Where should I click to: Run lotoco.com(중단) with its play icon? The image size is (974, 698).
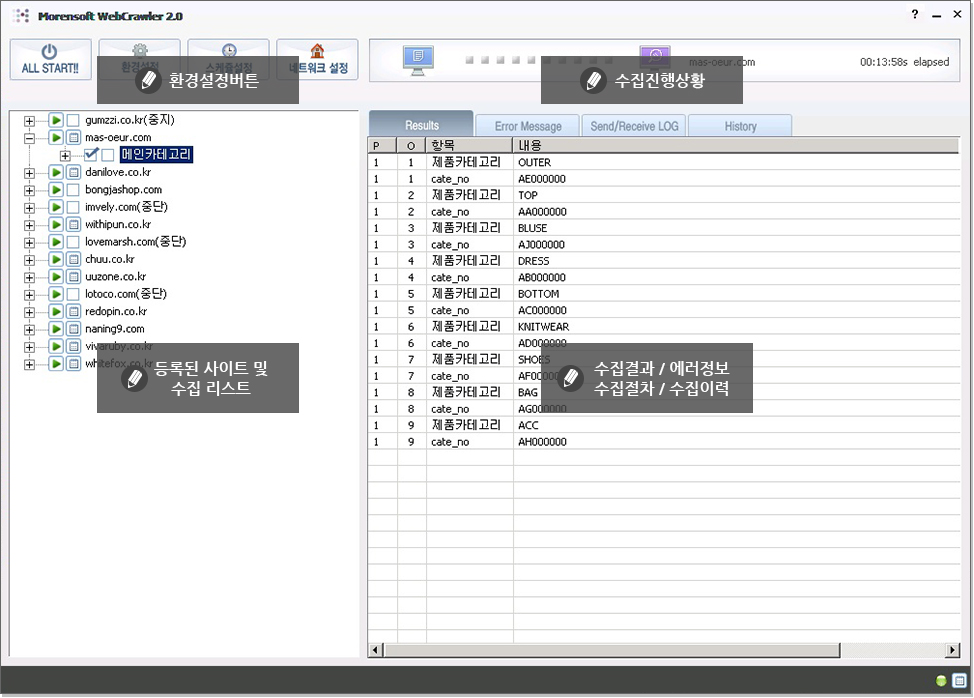tap(56, 294)
